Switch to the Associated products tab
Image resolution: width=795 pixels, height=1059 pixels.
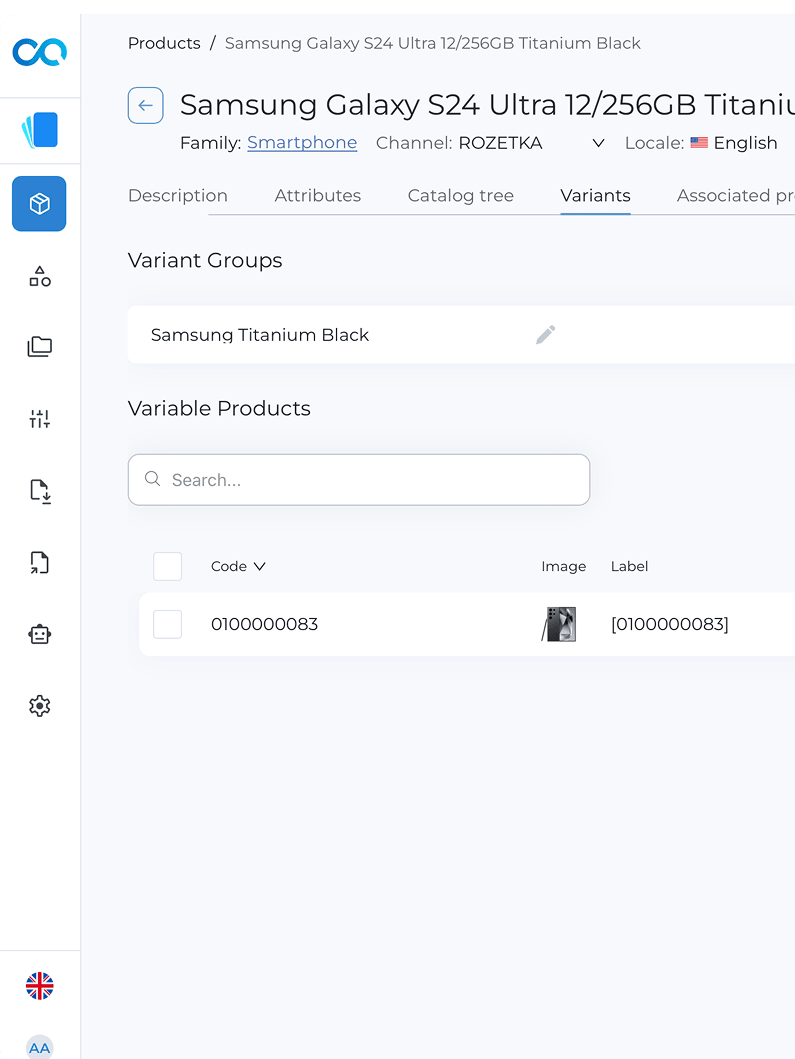point(736,195)
